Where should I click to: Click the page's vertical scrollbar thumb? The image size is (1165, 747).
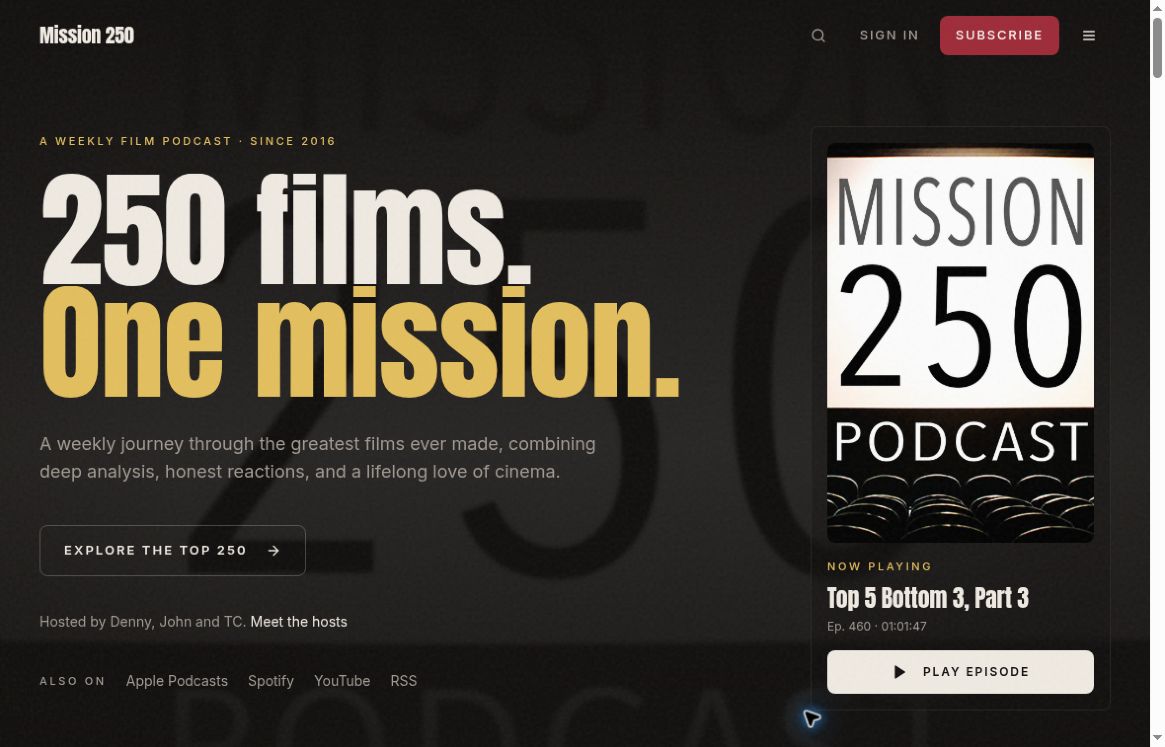(x=1157, y=47)
